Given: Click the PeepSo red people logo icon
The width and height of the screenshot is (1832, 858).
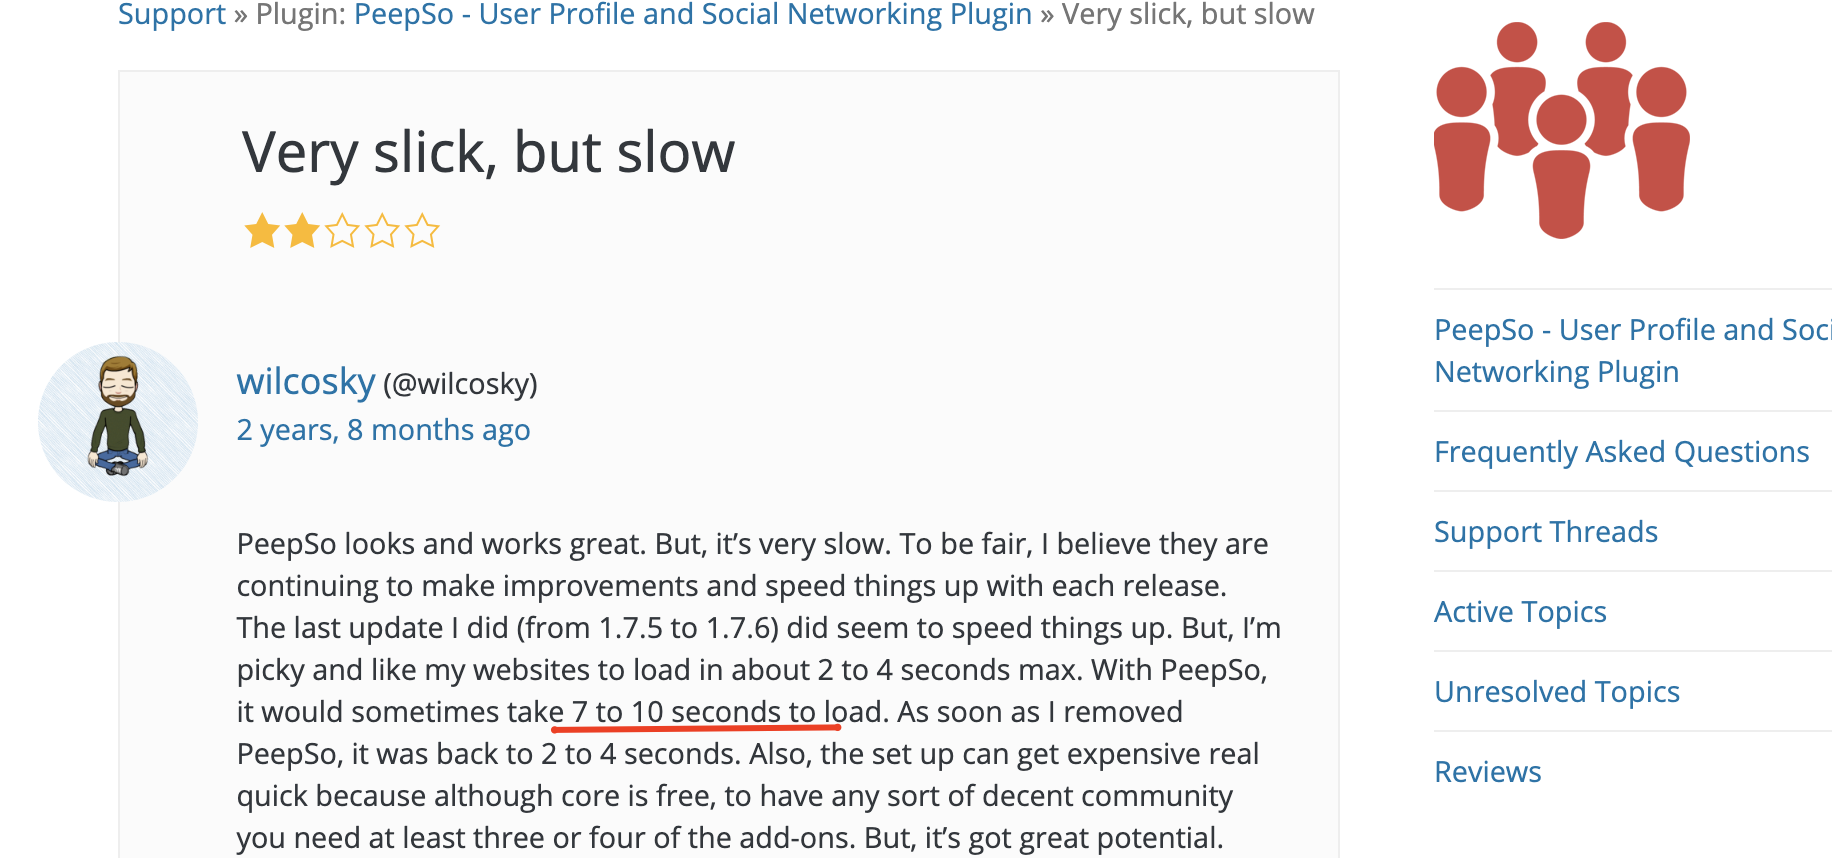Looking at the screenshot, I should (x=1561, y=130).
